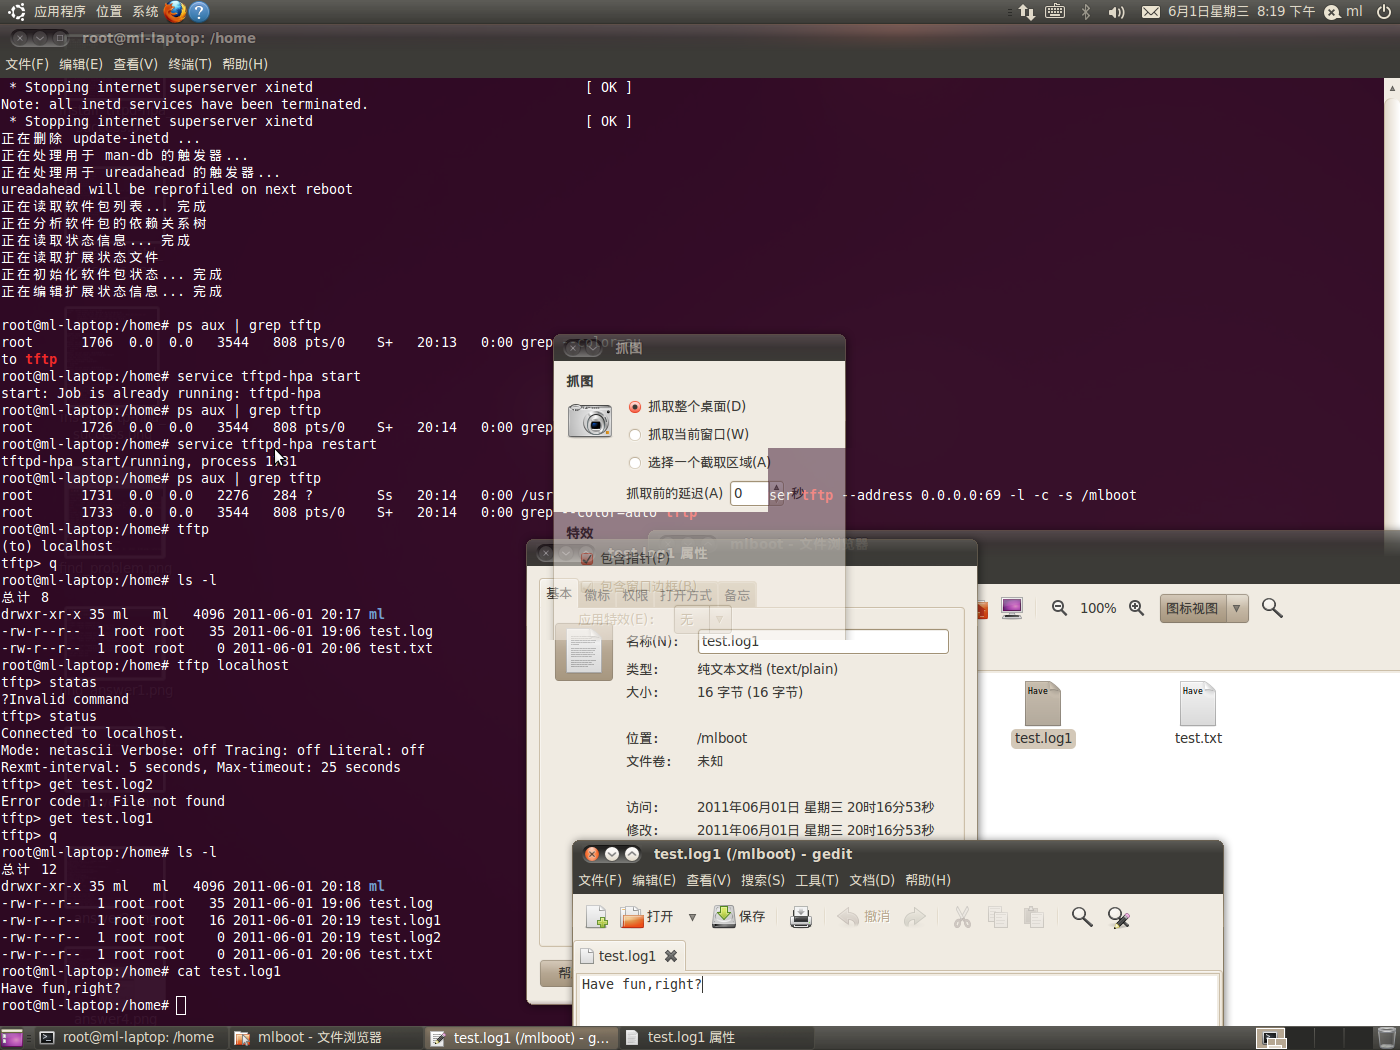The height and width of the screenshot is (1050, 1400).
Task: Click the gedit Open folder icon
Action: point(632,917)
